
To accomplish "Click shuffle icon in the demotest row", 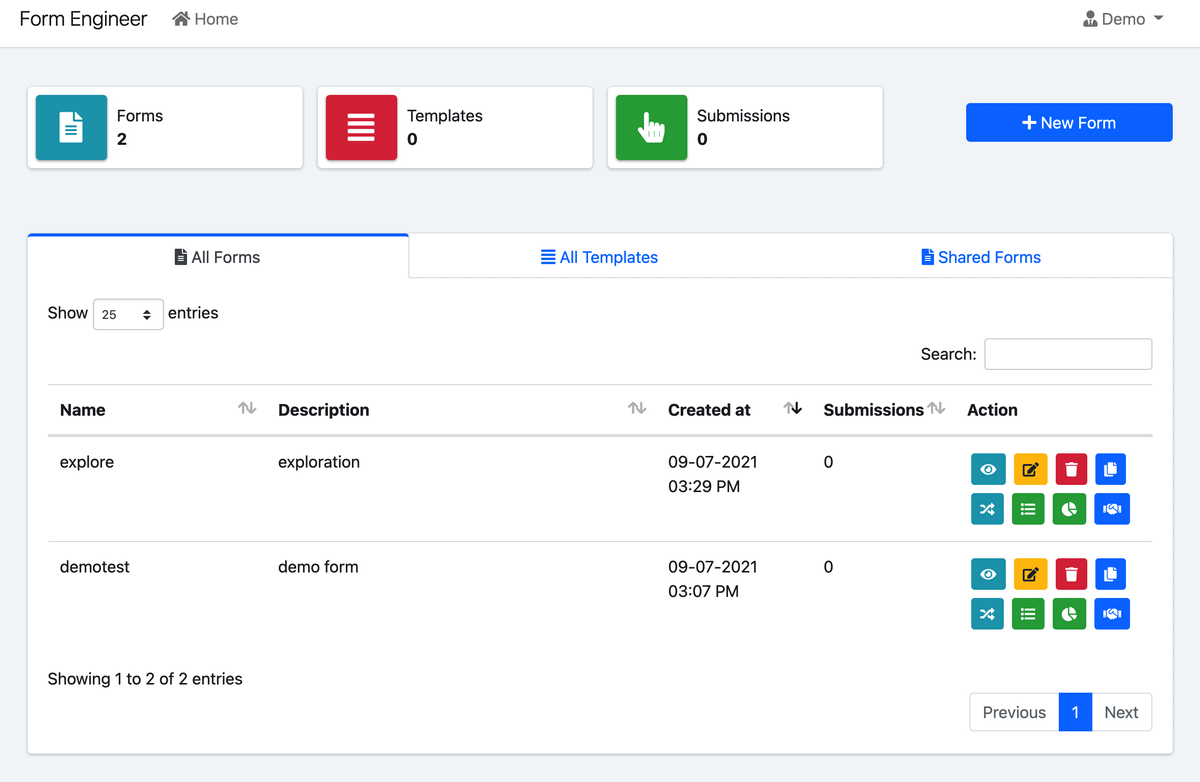I will point(987,614).
